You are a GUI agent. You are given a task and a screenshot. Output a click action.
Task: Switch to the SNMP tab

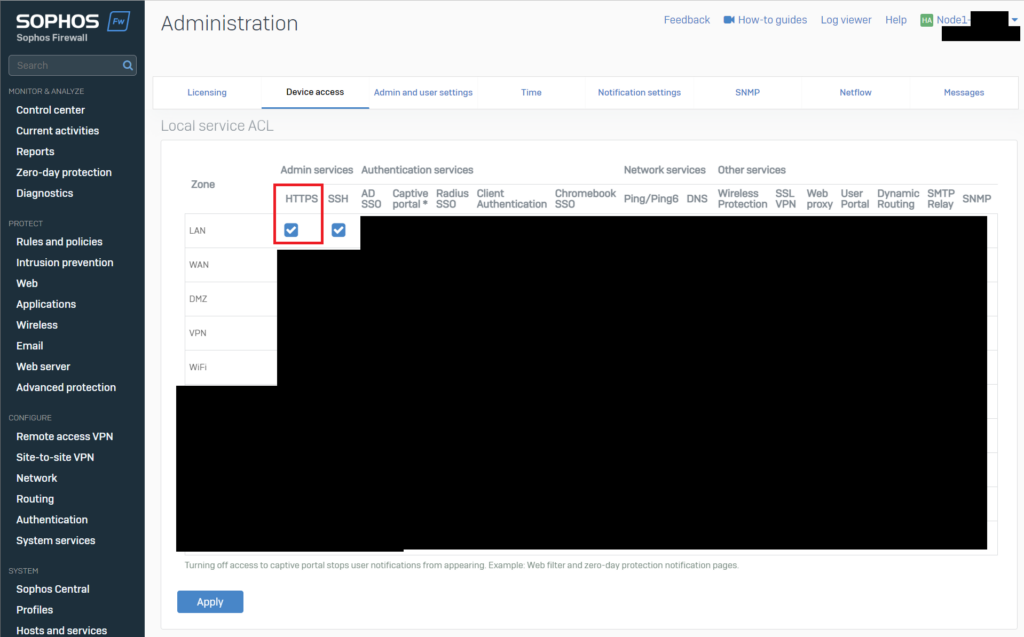tap(747, 92)
